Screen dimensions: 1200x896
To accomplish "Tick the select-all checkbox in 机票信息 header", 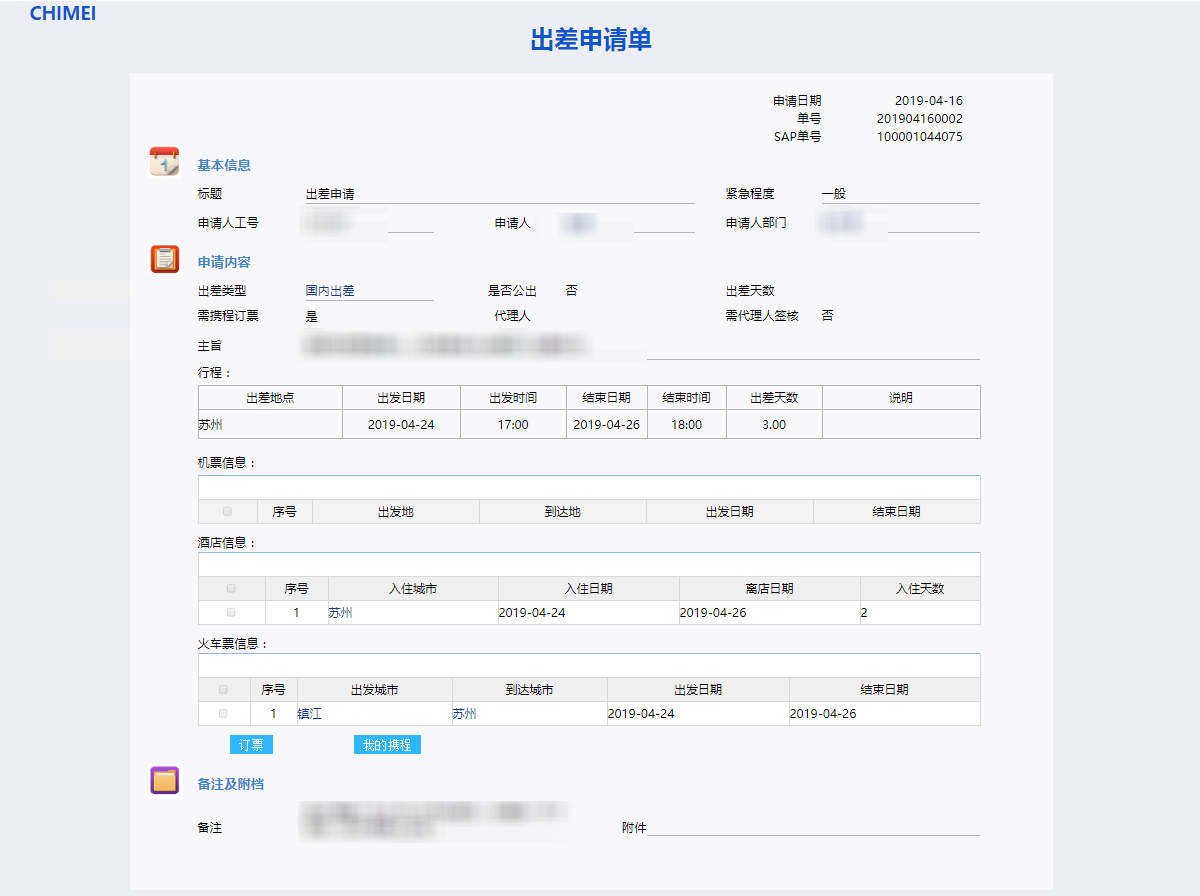I will pyautogui.click(x=227, y=511).
